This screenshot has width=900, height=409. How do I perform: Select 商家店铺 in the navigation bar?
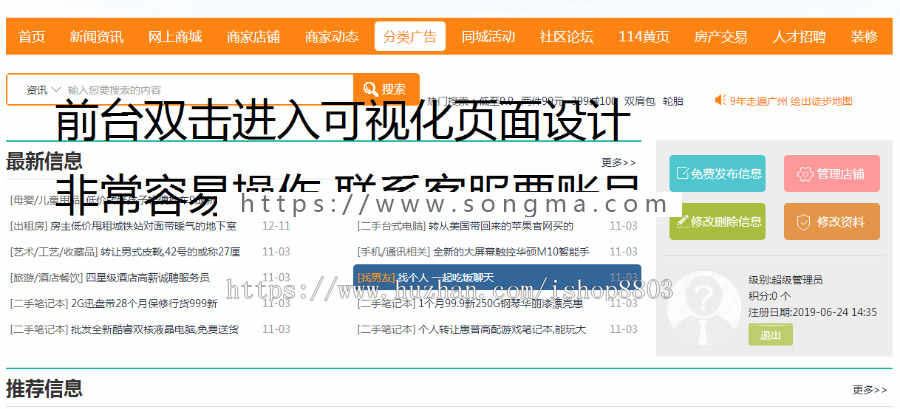click(253, 37)
